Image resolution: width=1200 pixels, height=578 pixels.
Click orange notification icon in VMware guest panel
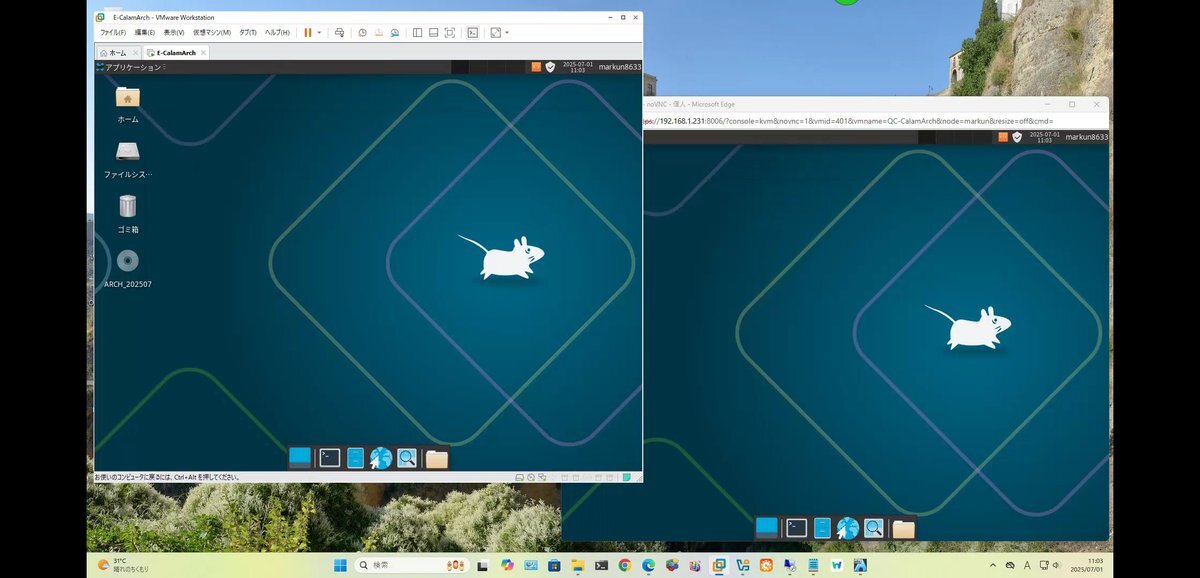[x=536, y=67]
